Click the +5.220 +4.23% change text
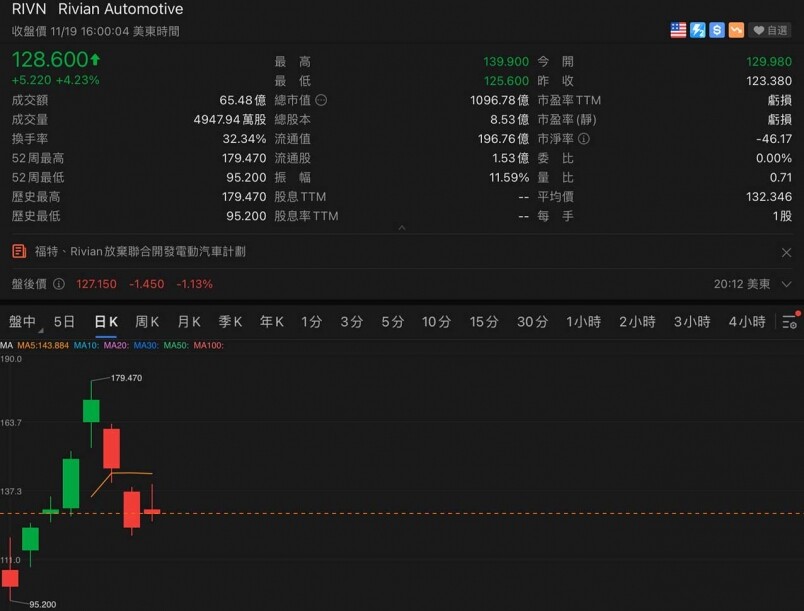804x611 pixels. coord(55,80)
